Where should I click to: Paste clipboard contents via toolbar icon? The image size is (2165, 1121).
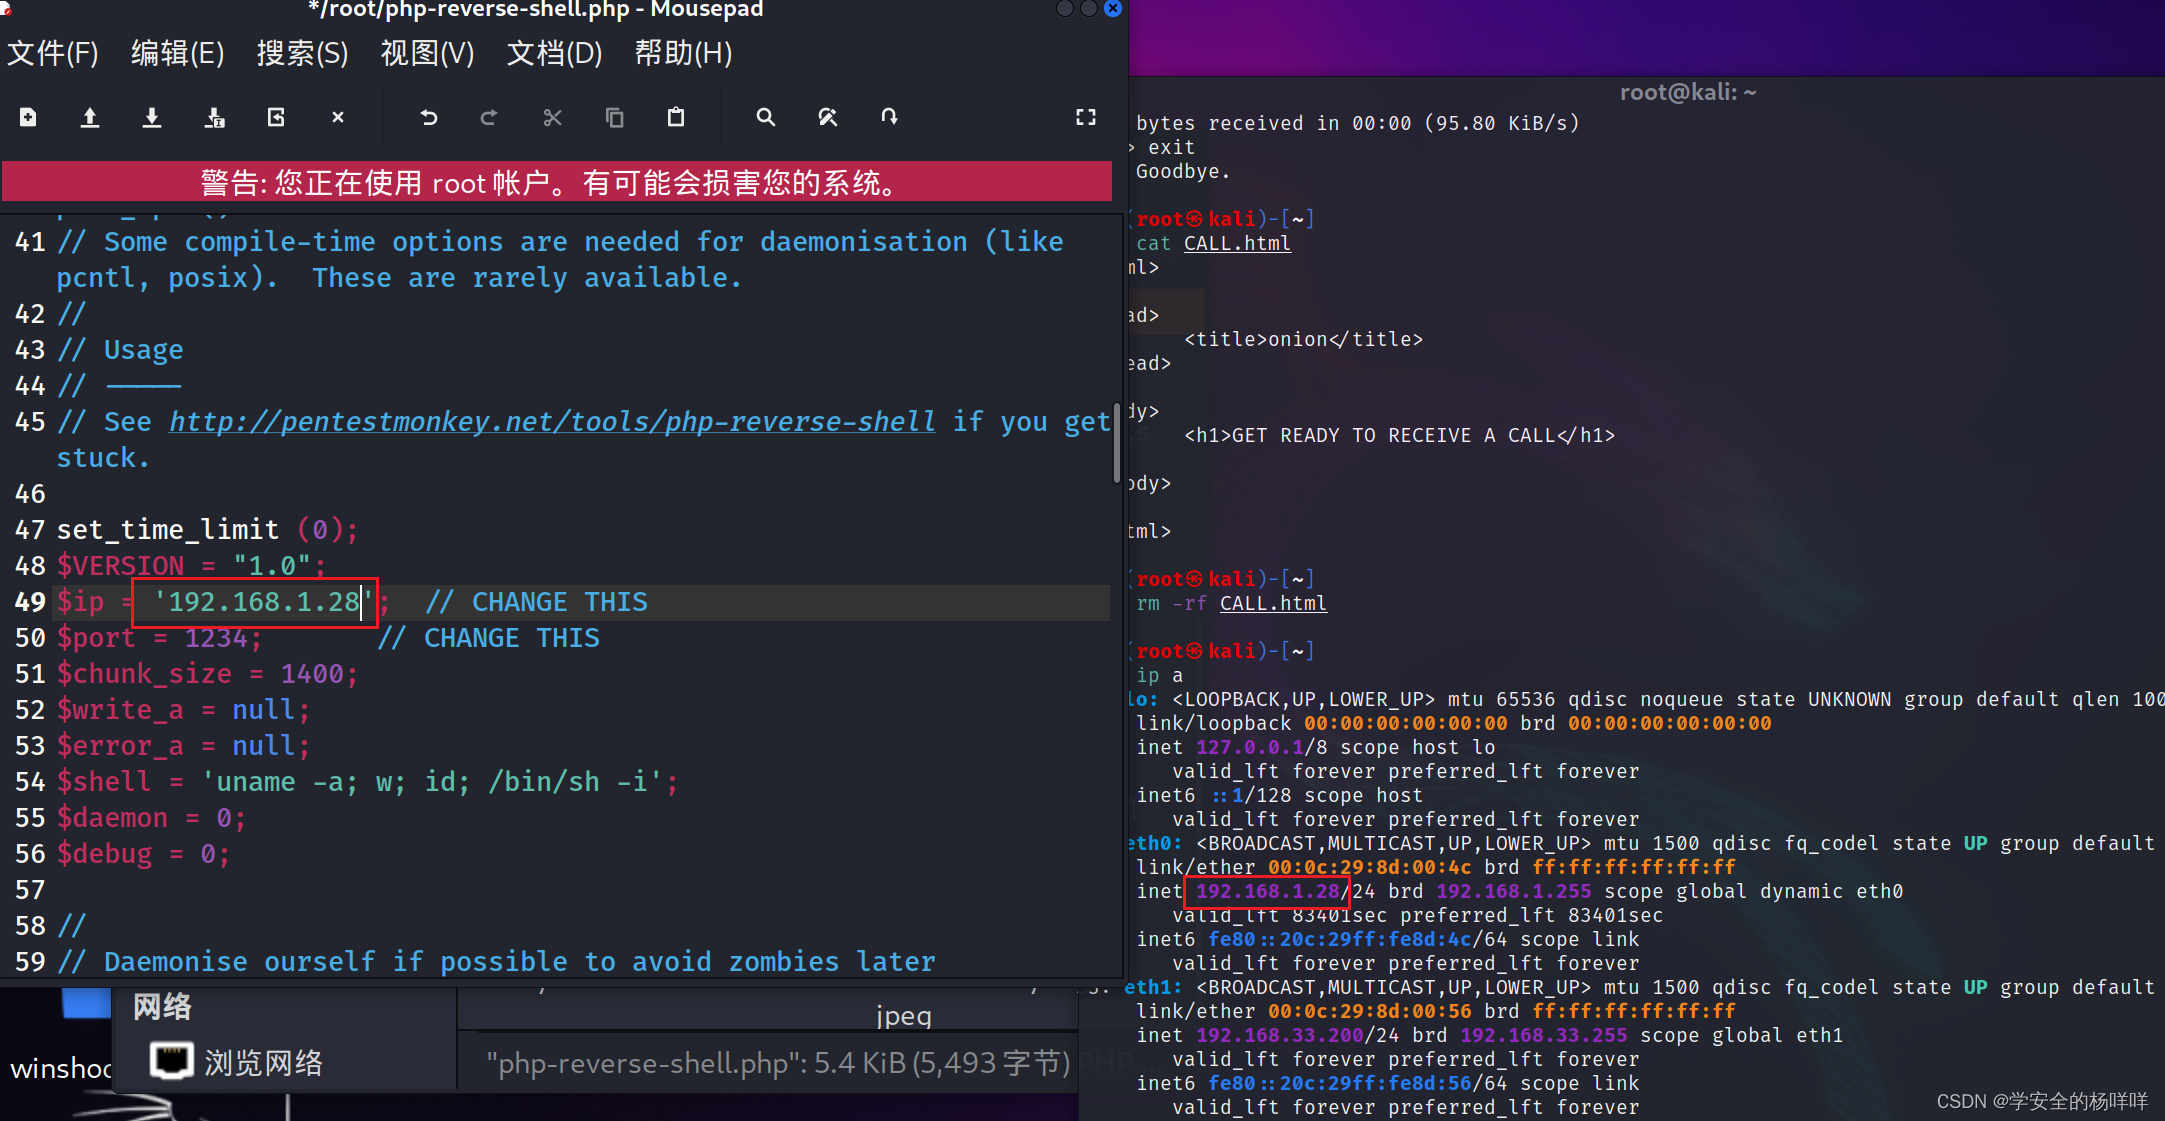(x=676, y=117)
